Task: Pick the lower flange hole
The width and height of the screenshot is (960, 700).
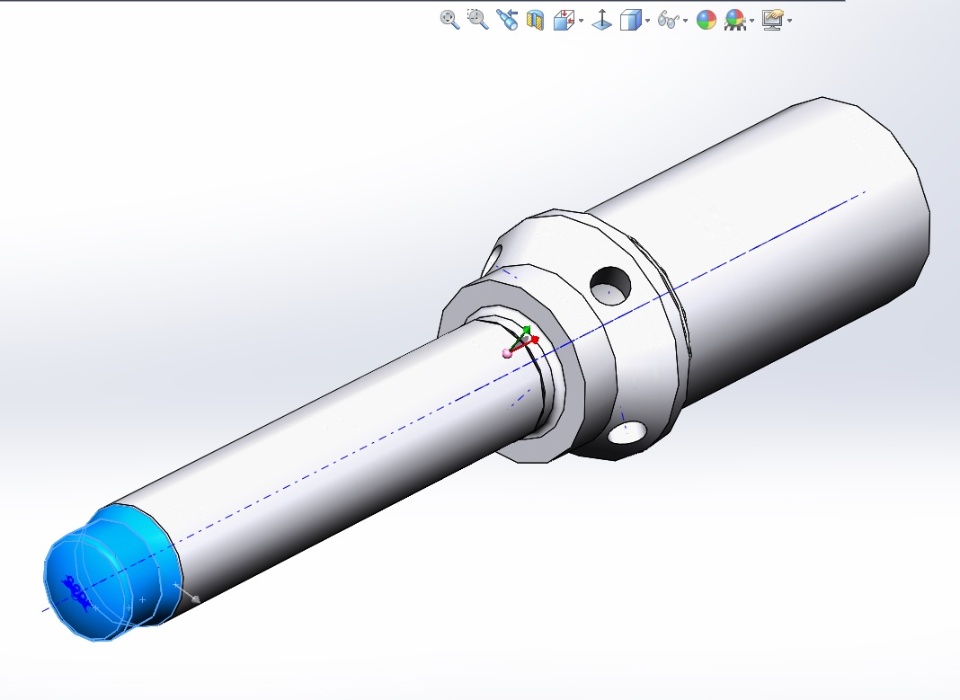Action: 628,433
